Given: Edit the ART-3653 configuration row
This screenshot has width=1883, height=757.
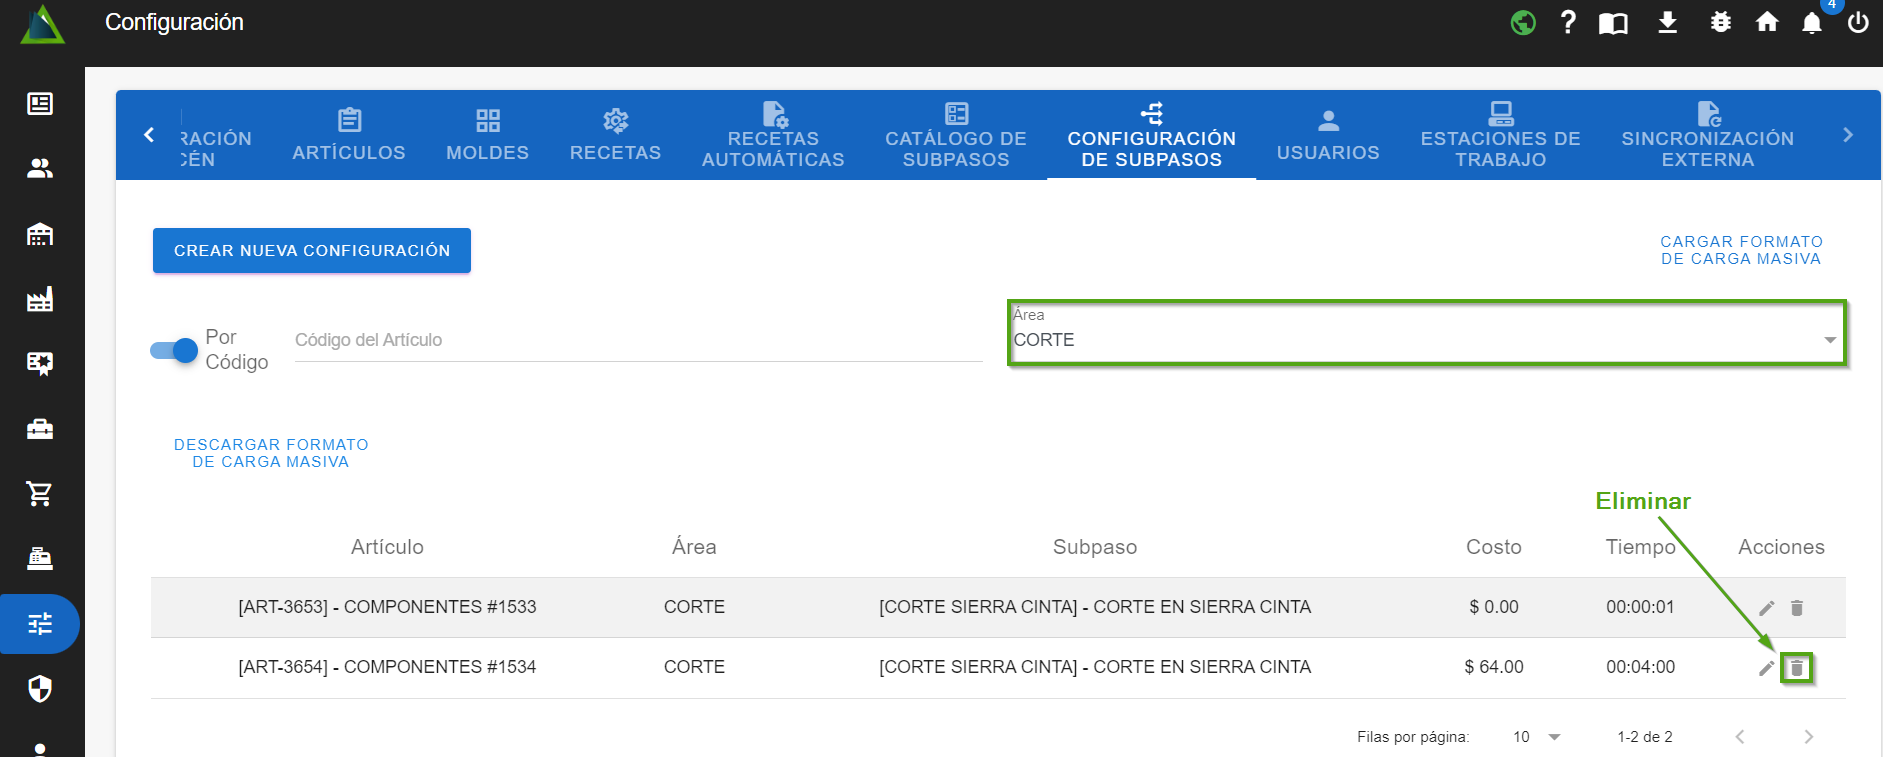Looking at the screenshot, I should 1766,608.
